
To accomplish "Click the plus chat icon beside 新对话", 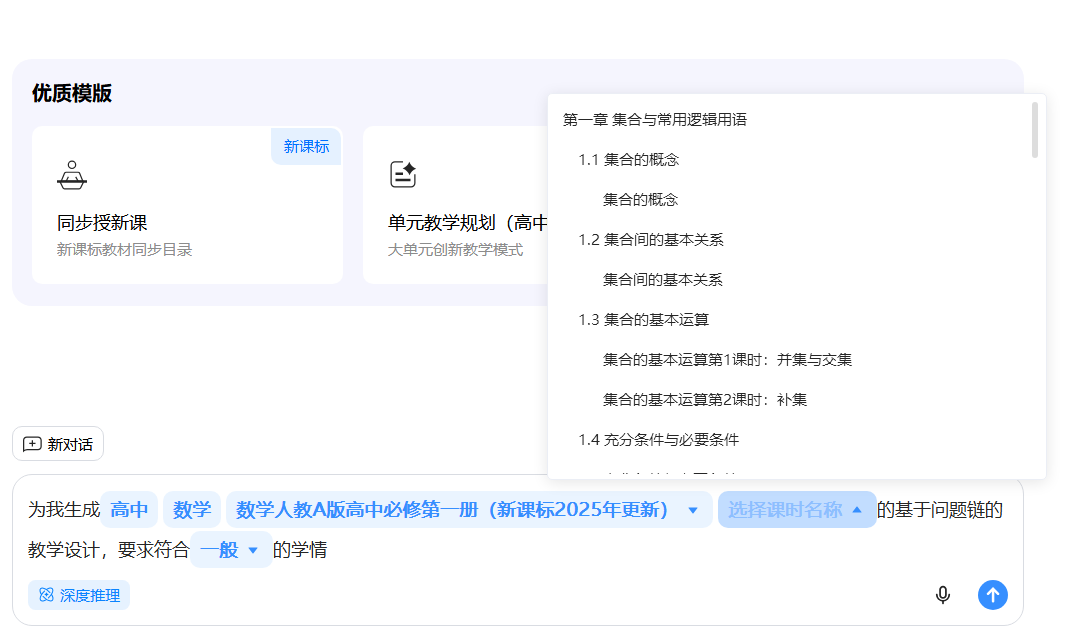I will pos(34,443).
